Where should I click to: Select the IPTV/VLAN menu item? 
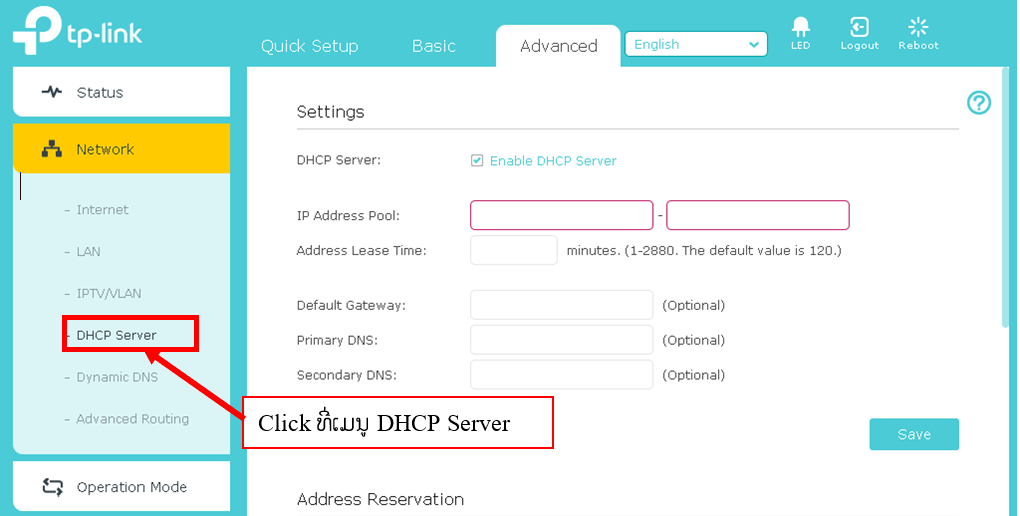(x=108, y=293)
